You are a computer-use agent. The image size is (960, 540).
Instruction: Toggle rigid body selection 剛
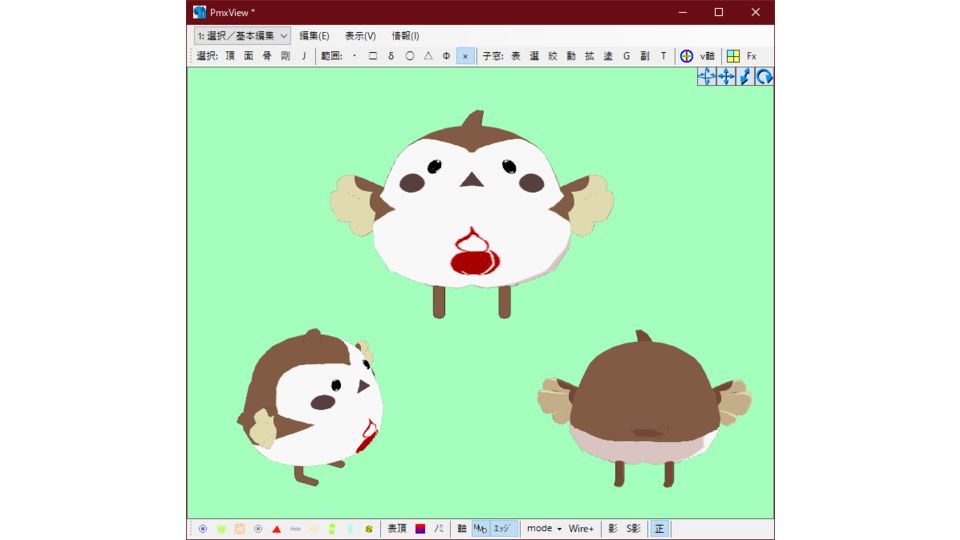(285, 56)
